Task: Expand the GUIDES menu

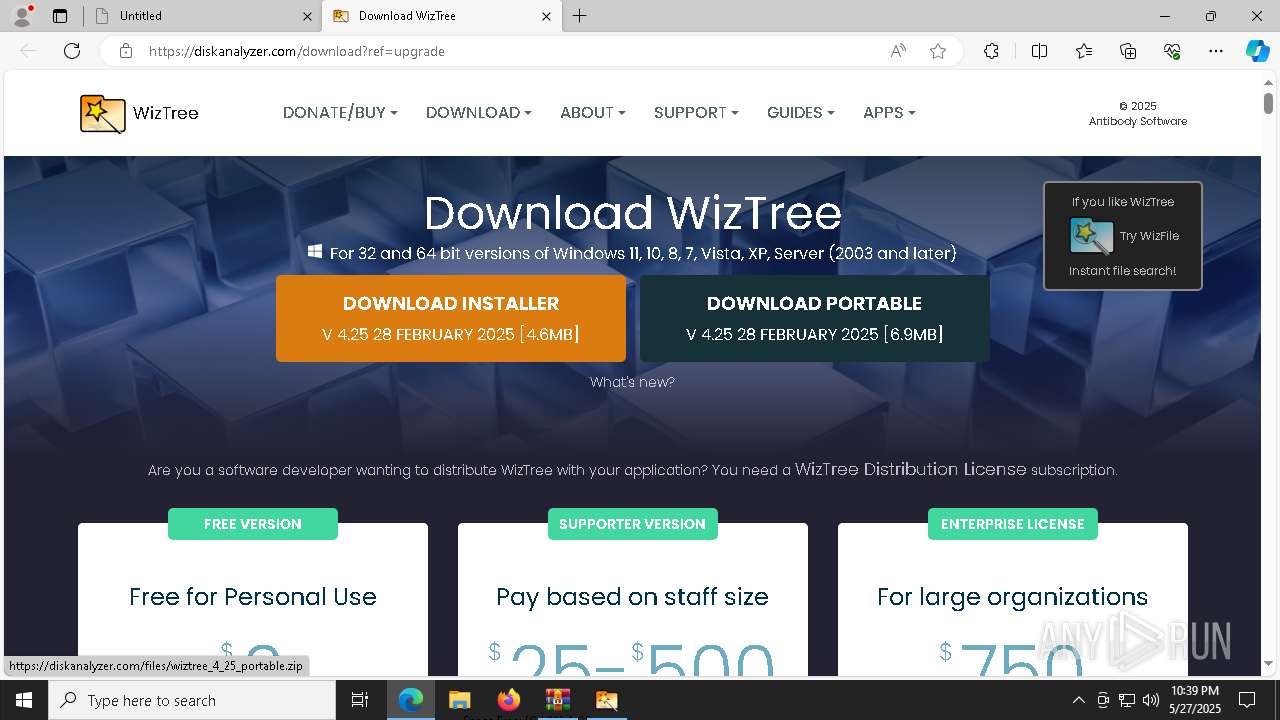Action: tap(801, 113)
